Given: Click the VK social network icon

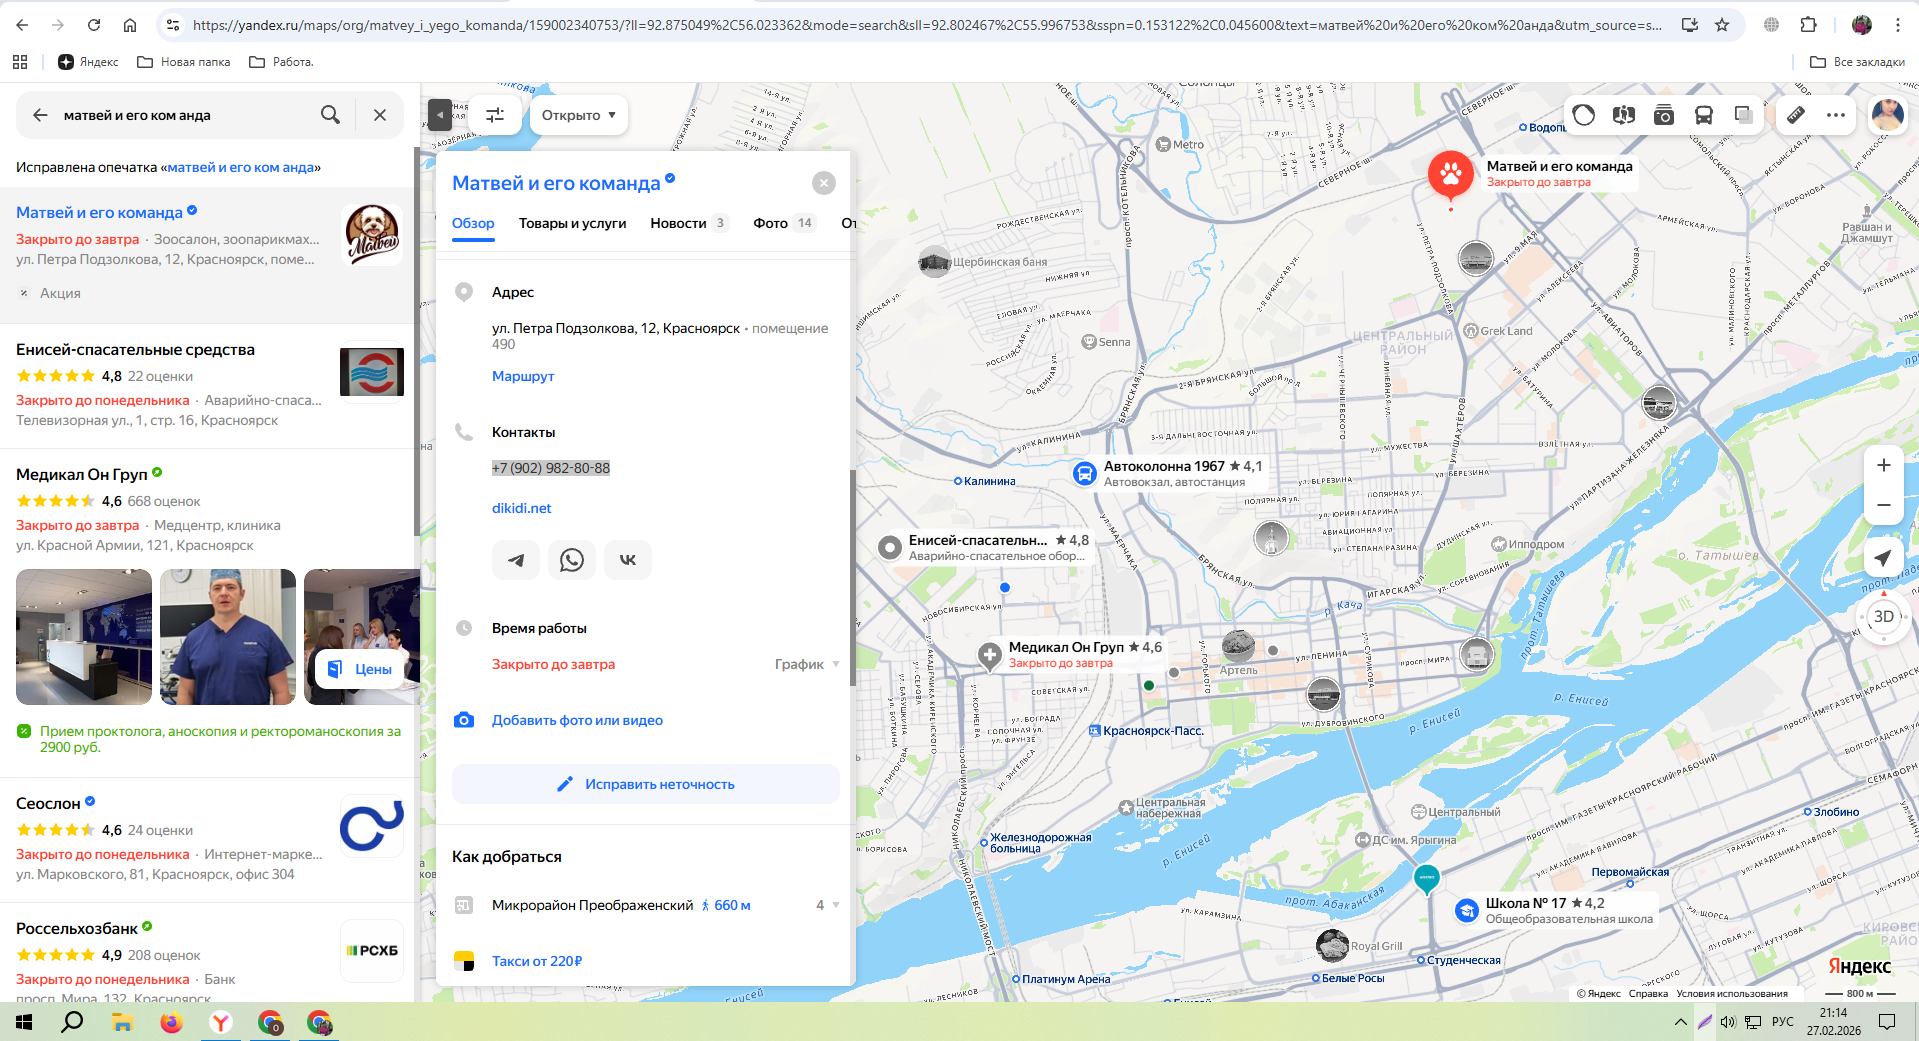Looking at the screenshot, I should pos(627,560).
